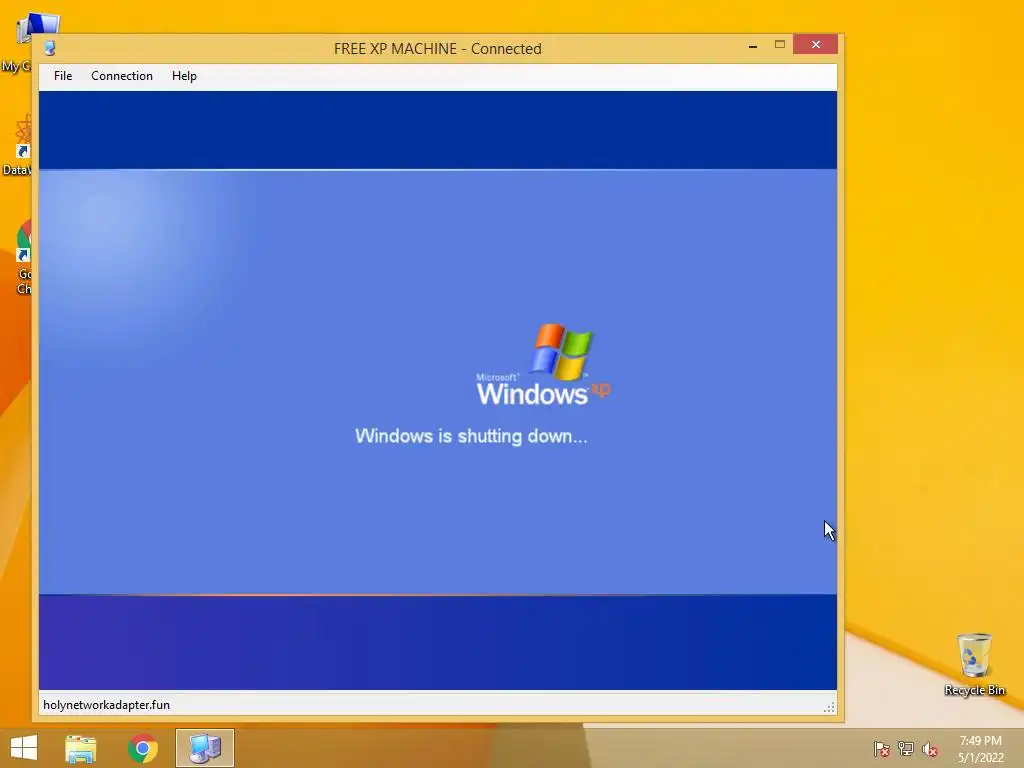
Task: Click the virtual machine connection taskbar icon
Action: pos(205,748)
